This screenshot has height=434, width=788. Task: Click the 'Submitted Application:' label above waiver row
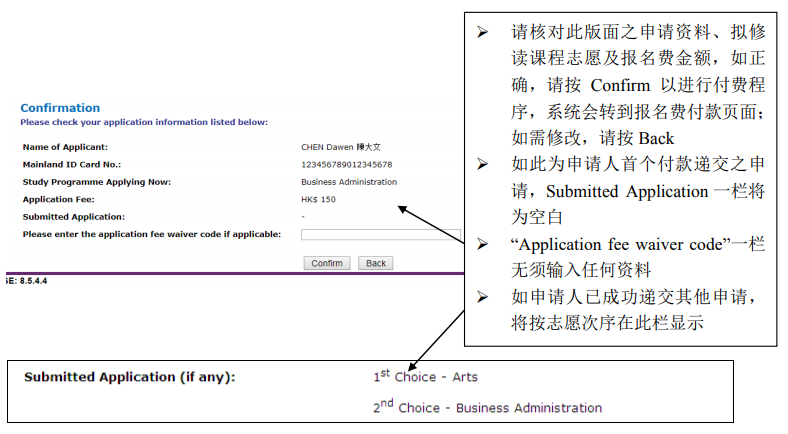tap(73, 216)
